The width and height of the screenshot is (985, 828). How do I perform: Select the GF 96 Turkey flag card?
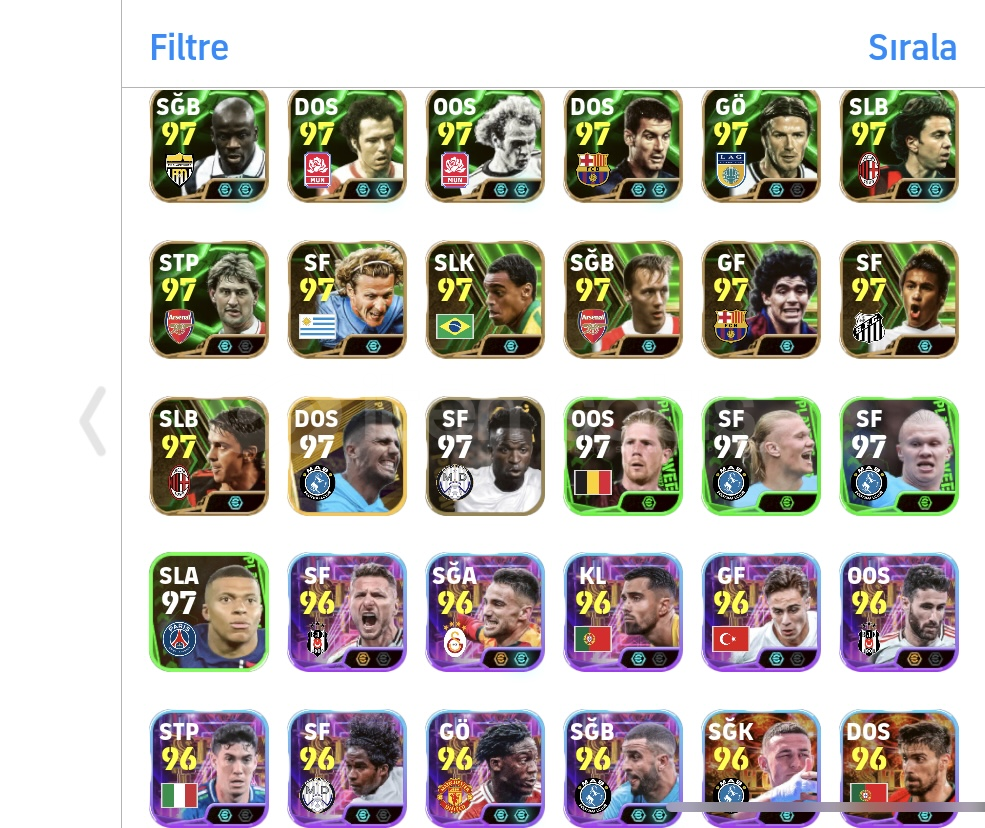[761, 612]
